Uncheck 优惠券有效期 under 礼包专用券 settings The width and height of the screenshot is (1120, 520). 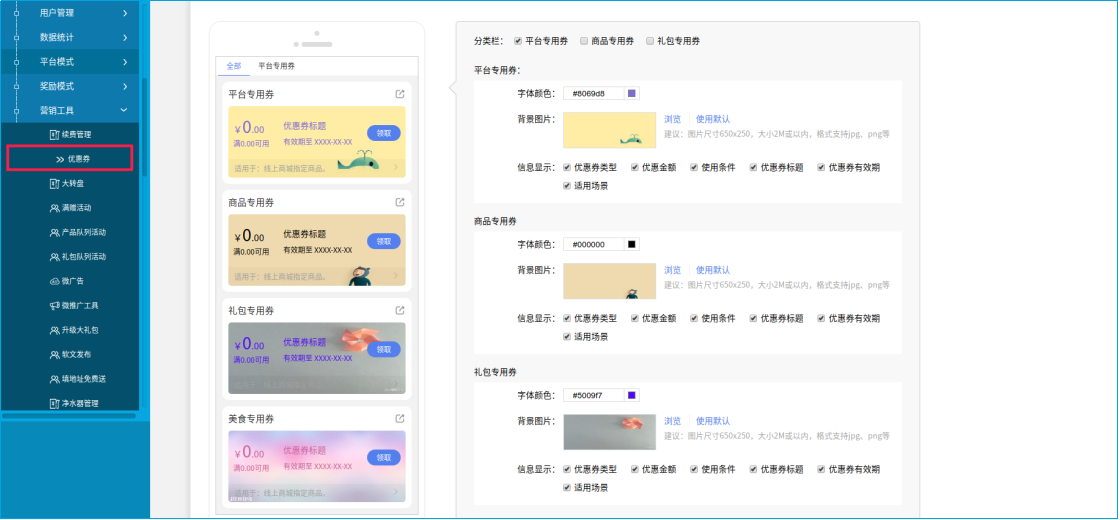pyautogui.click(x=821, y=469)
